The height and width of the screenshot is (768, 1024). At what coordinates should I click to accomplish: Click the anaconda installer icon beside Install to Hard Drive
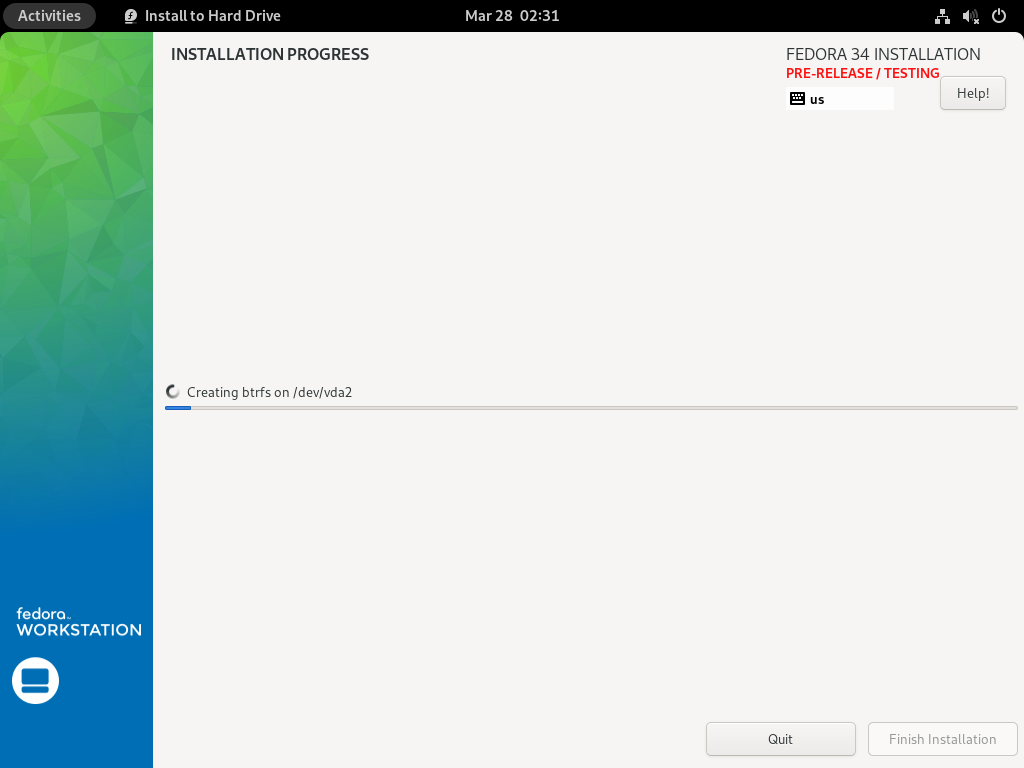click(130, 16)
